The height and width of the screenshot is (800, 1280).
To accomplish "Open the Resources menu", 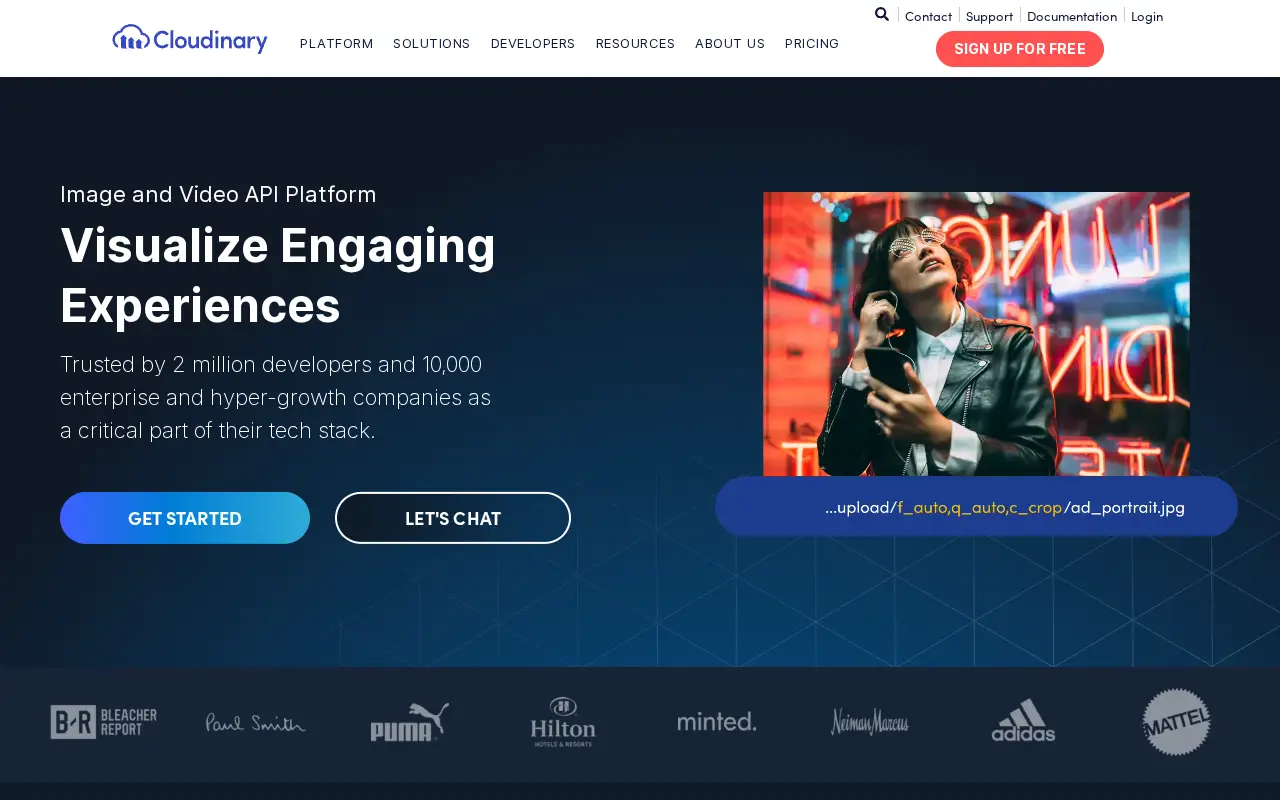I will pyautogui.click(x=635, y=44).
